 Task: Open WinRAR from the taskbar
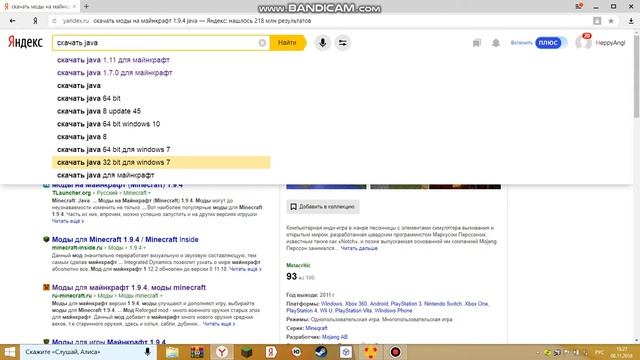click(197, 352)
